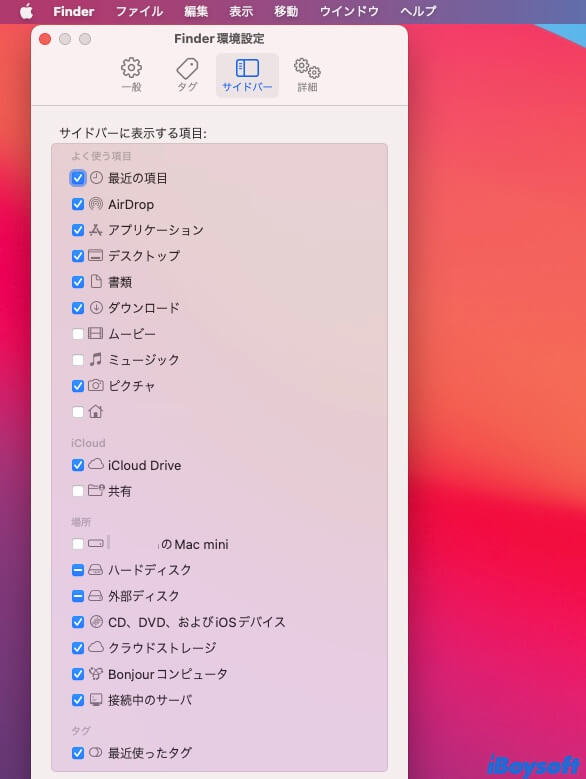Screen dimensions: 586x779
Task: Open the Finder menu in menu bar
Action: pos(73,11)
